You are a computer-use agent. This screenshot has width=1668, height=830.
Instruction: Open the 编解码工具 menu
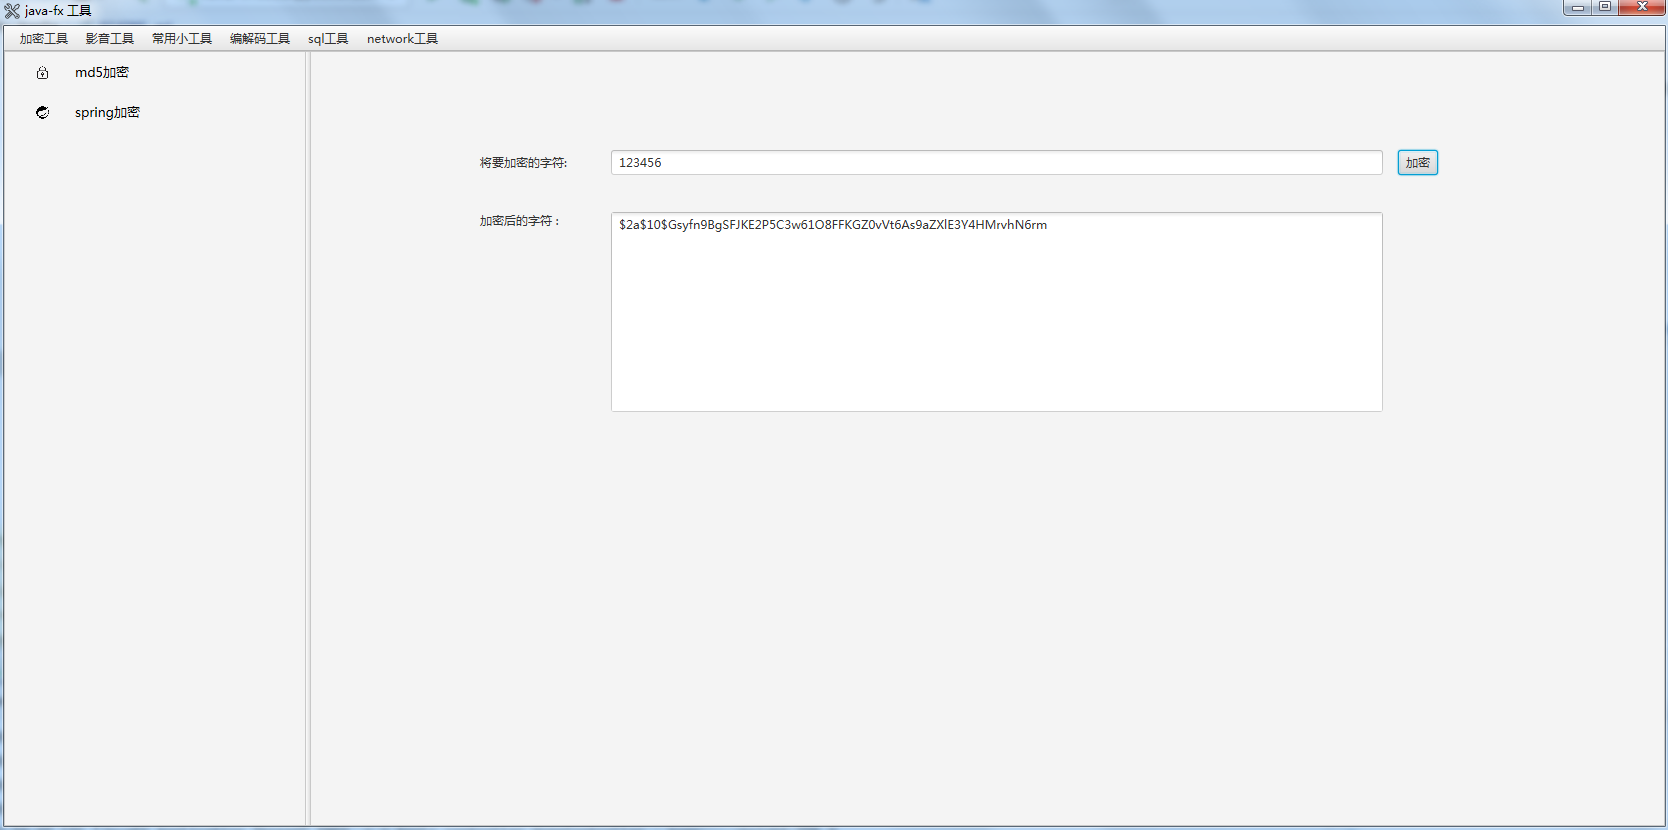coord(260,39)
